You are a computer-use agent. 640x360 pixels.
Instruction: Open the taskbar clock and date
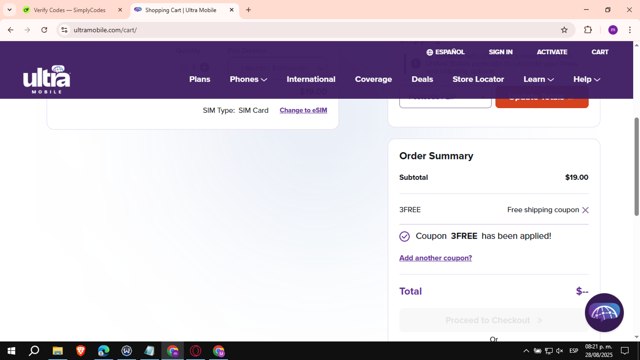598,351
